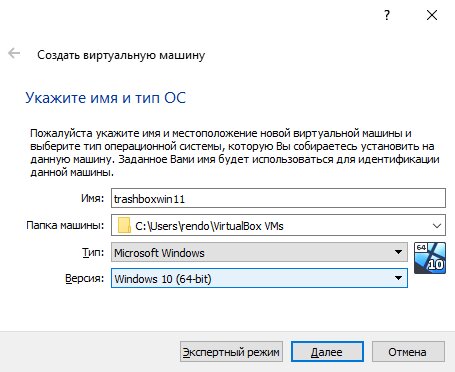This screenshot has height=372, width=455.
Task: Click the question mark help icon
Action: tap(387, 15)
